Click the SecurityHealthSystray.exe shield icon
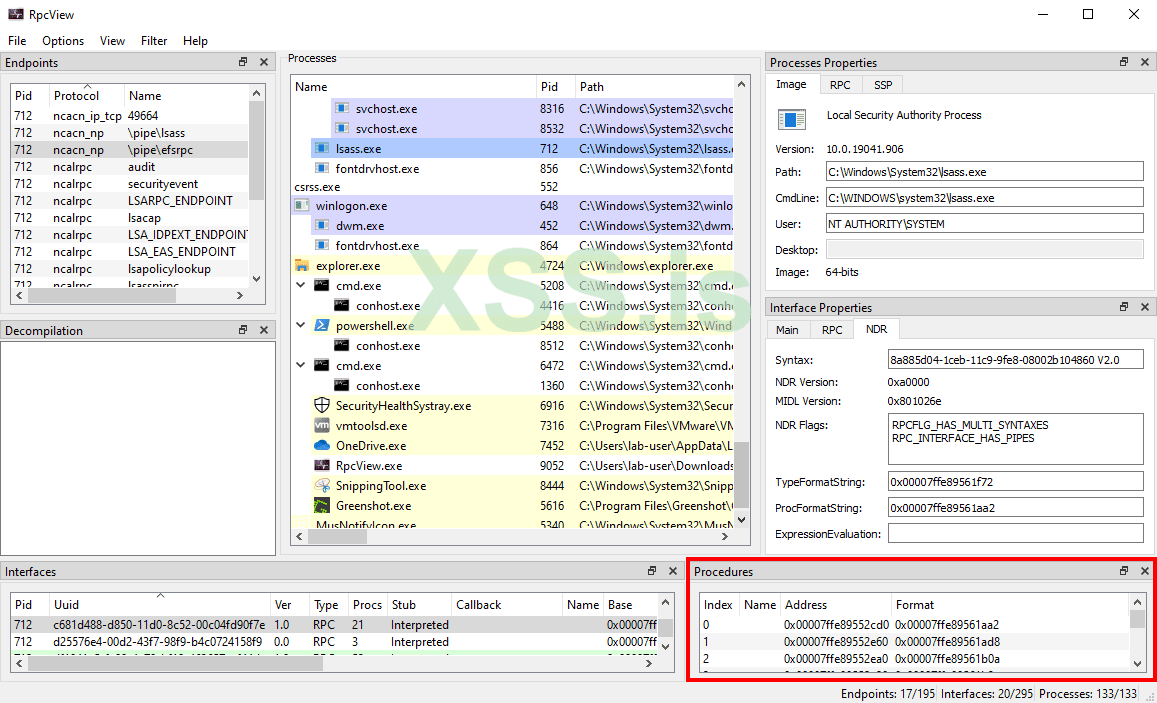The height and width of the screenshot is (703, 1157). click(x=322, y=405)
